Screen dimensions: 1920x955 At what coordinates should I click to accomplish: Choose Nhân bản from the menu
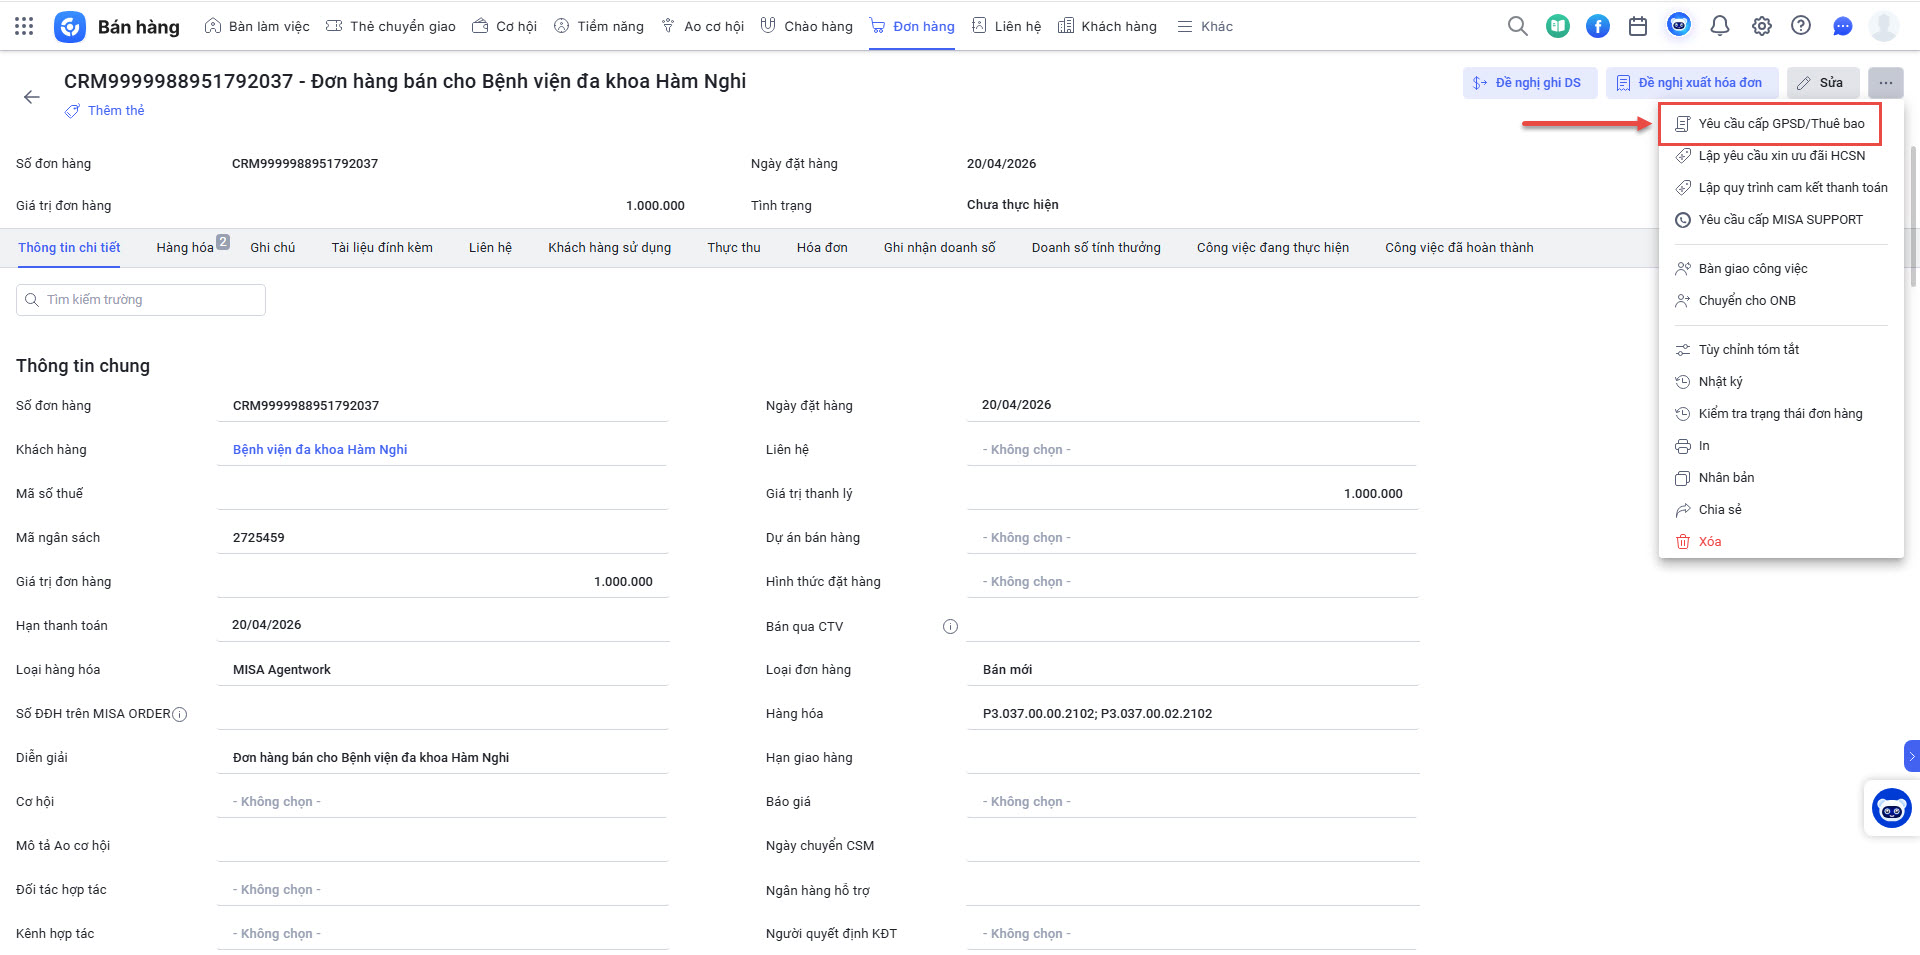pyautogui.click(x=1726, y=478)
